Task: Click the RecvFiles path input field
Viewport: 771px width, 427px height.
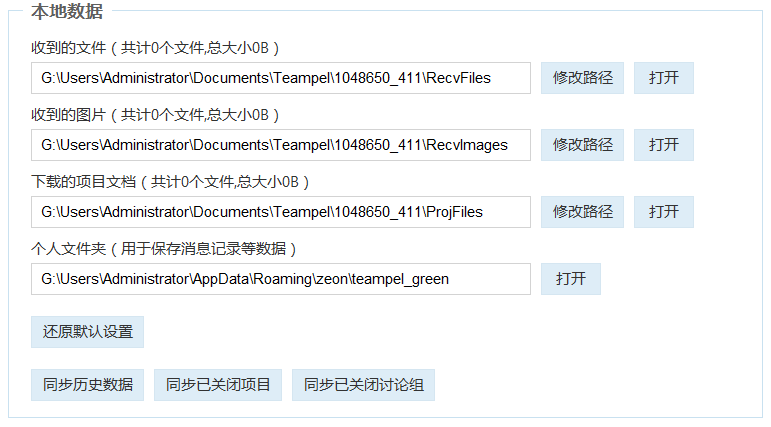Action: click(x=280, y=78)
